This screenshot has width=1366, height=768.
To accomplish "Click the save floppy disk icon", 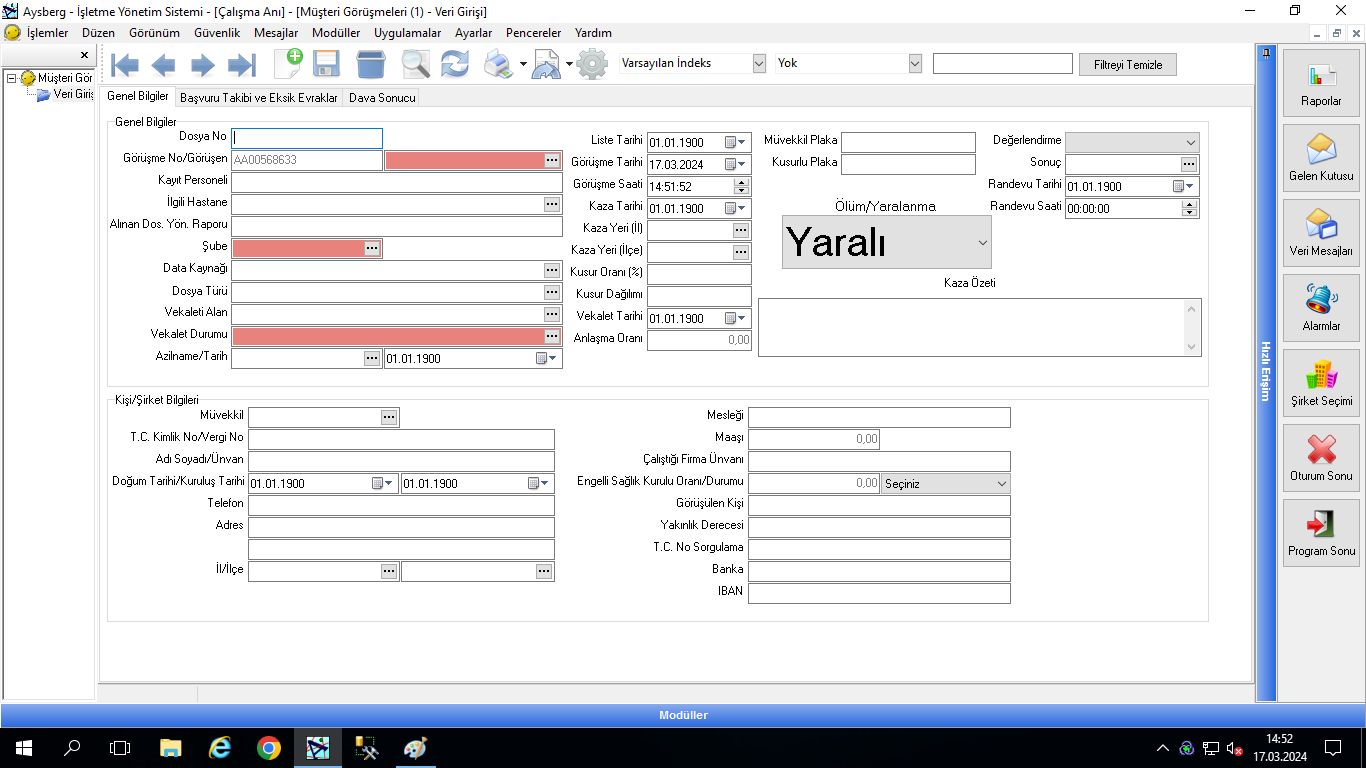I will [326, 64].
